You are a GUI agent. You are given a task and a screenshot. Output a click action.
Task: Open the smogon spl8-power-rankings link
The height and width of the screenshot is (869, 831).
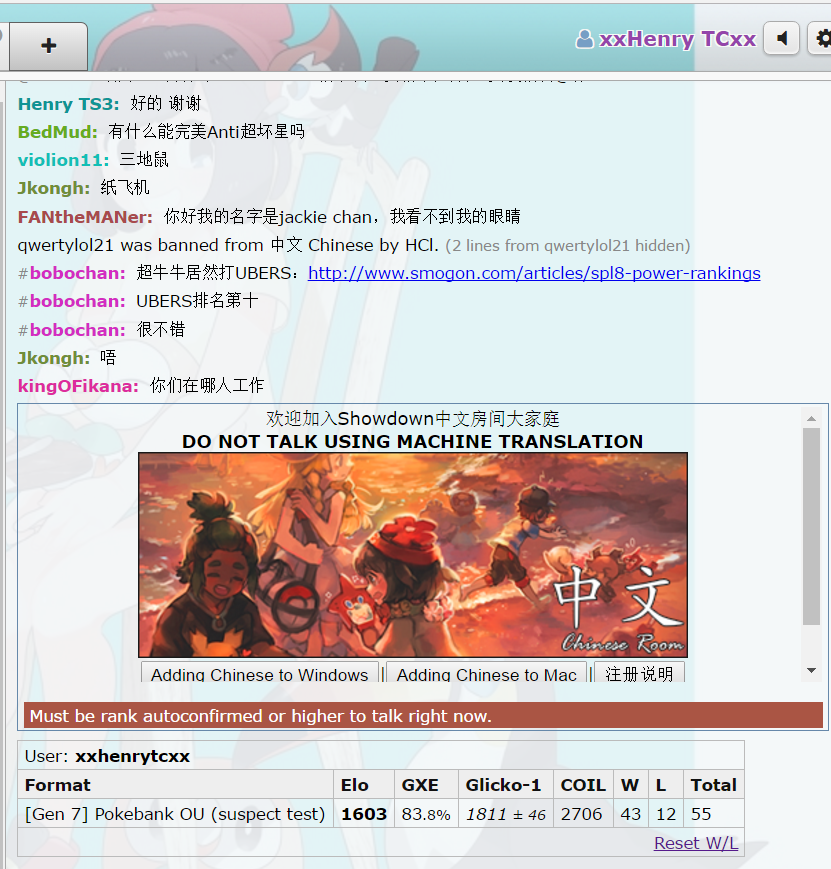pos(534,273)
